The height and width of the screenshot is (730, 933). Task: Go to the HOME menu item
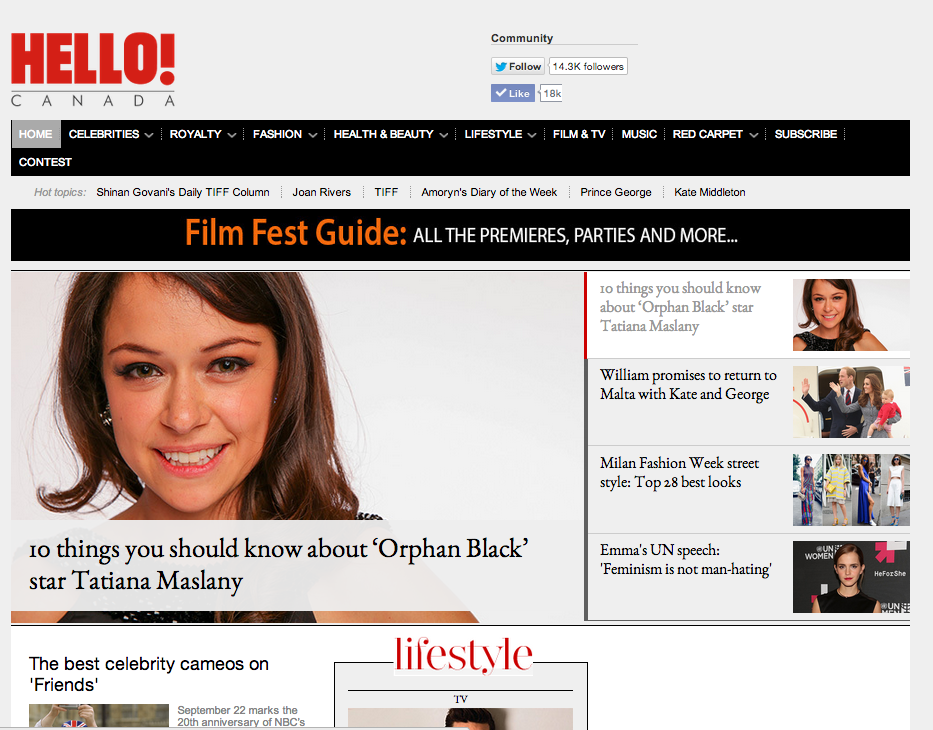pyautogui.click(x=36, y=134)
